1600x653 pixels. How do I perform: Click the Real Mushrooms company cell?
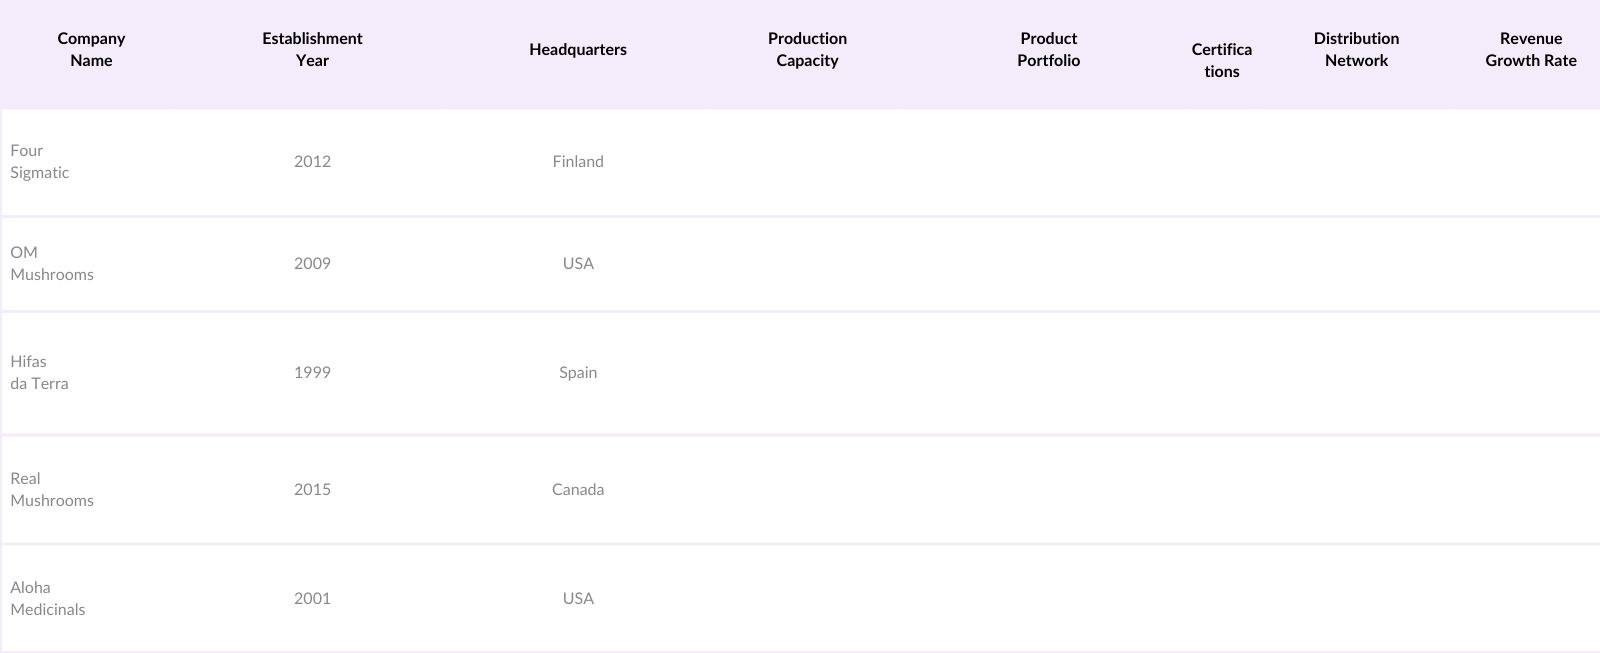pyautogui.click(x=52, y=490)
